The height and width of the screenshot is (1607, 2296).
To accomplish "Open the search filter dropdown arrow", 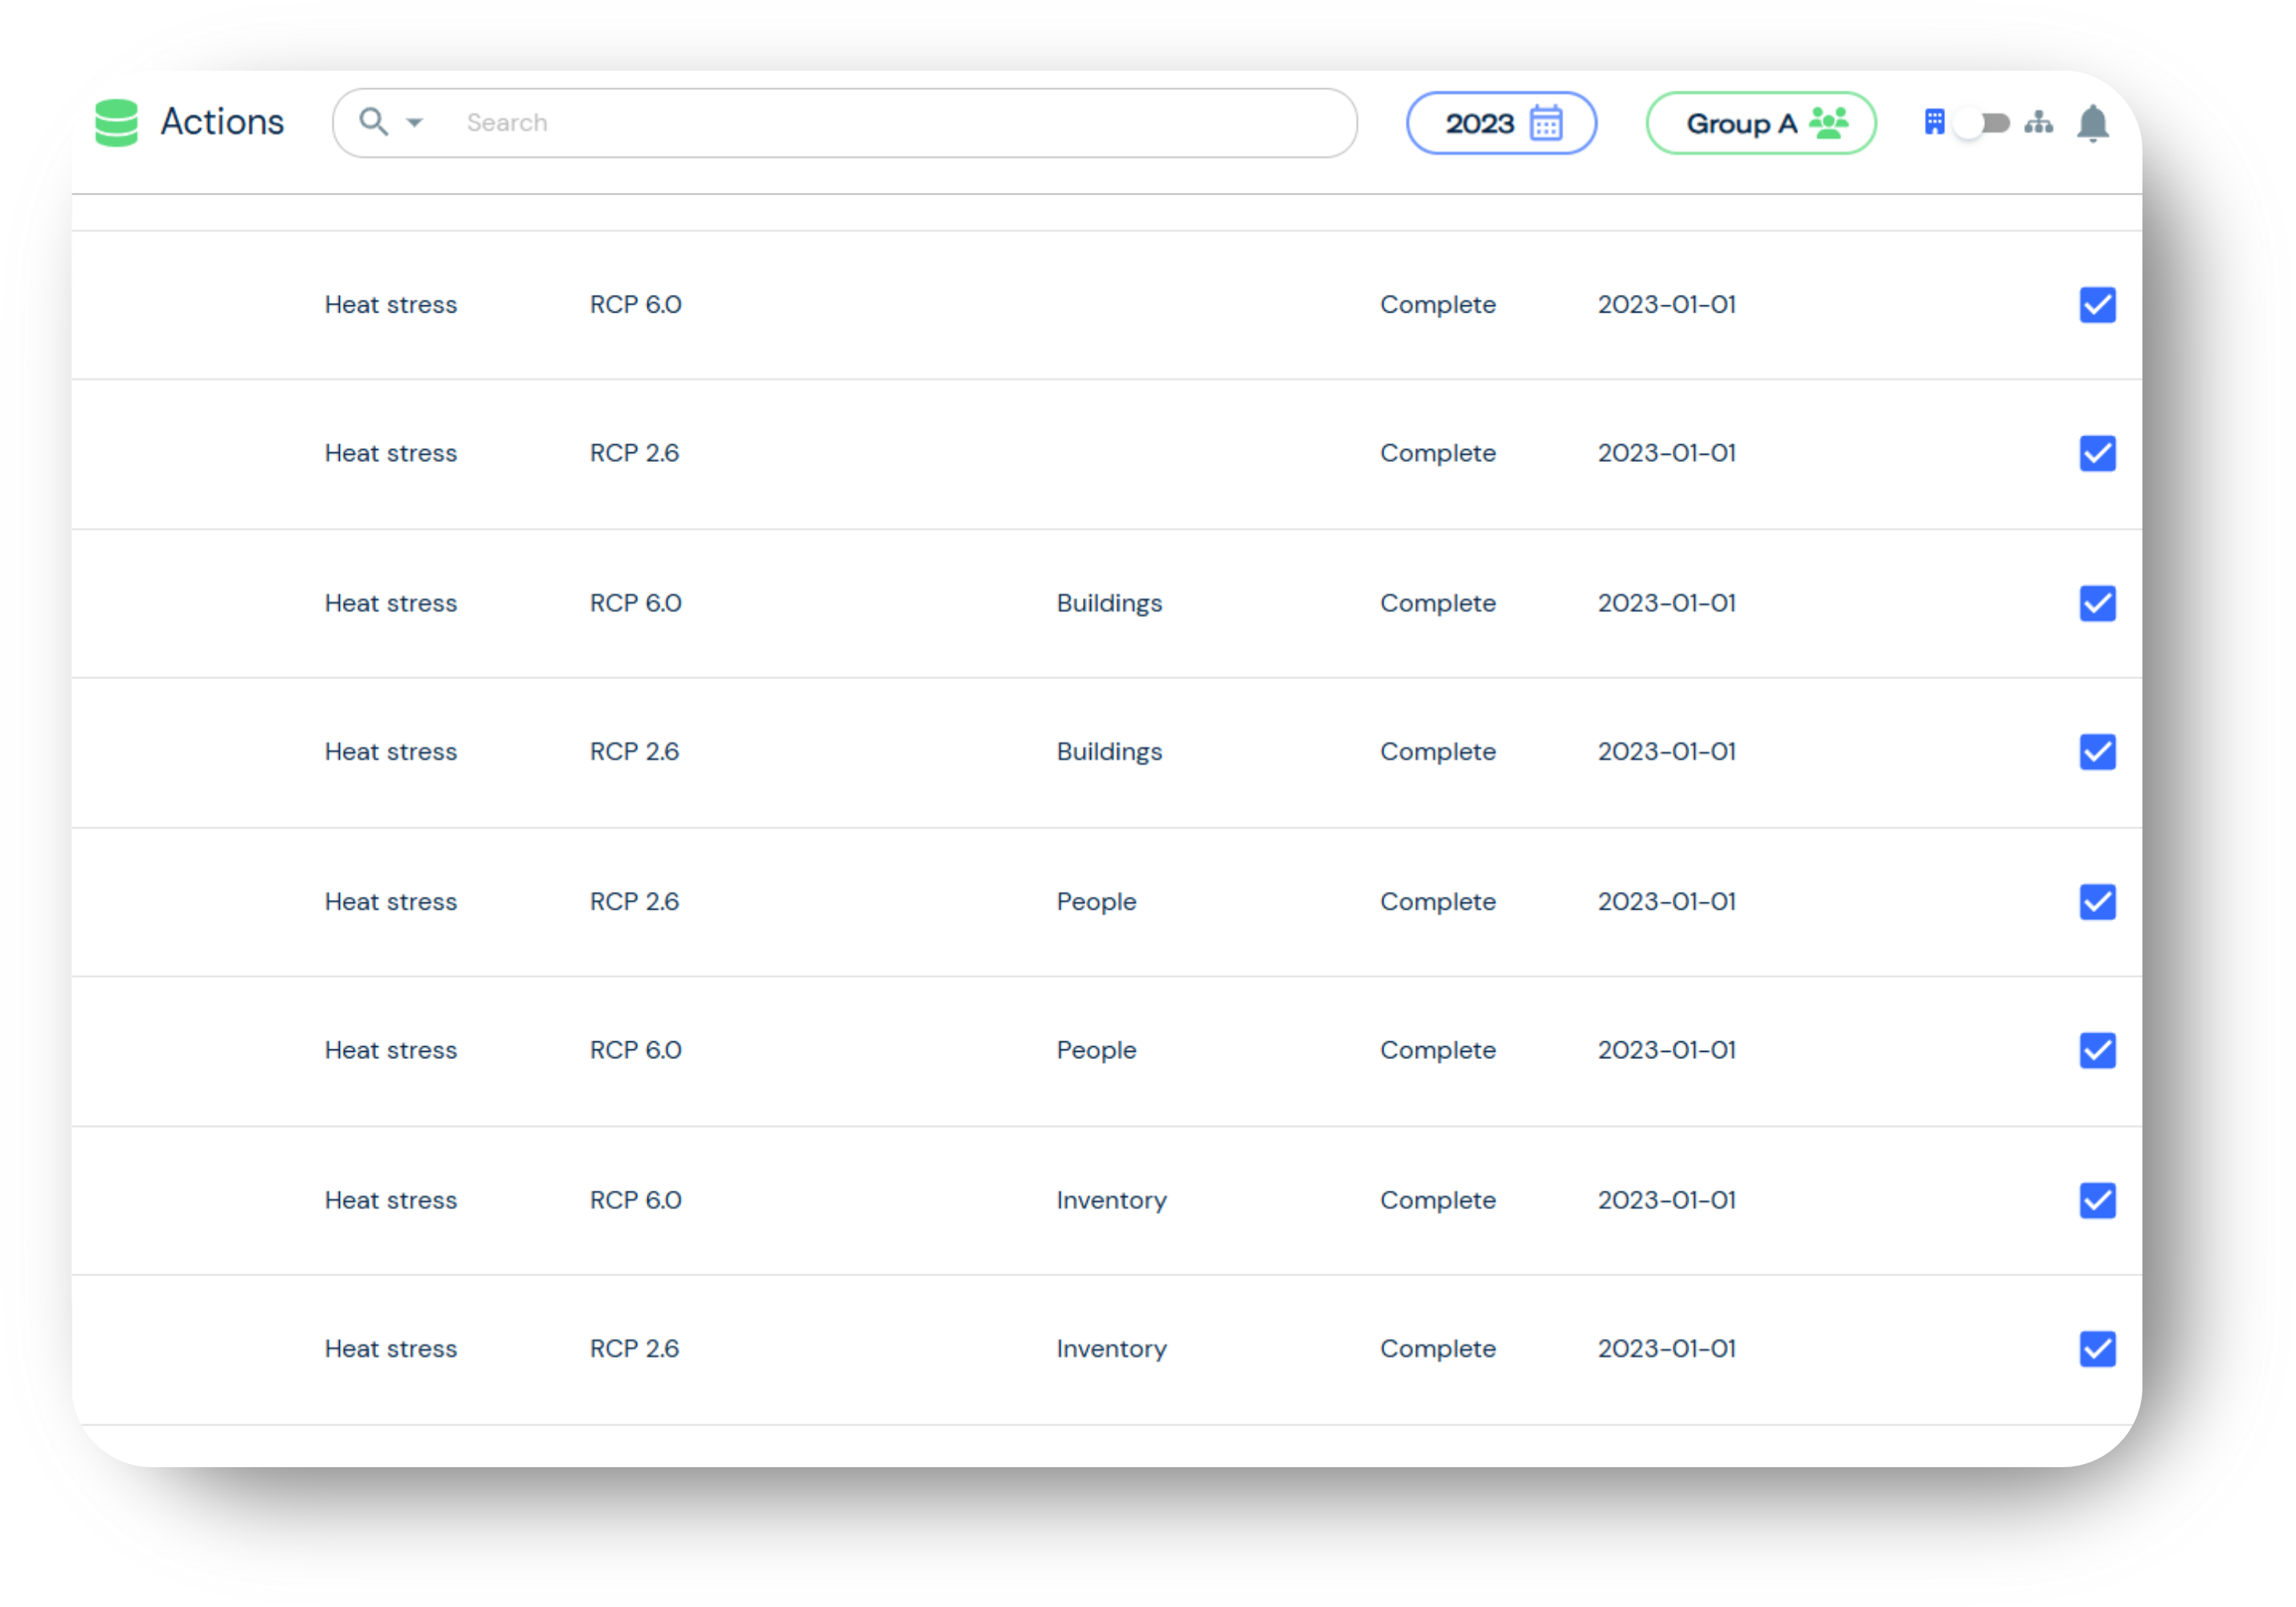I will (414, 123).
